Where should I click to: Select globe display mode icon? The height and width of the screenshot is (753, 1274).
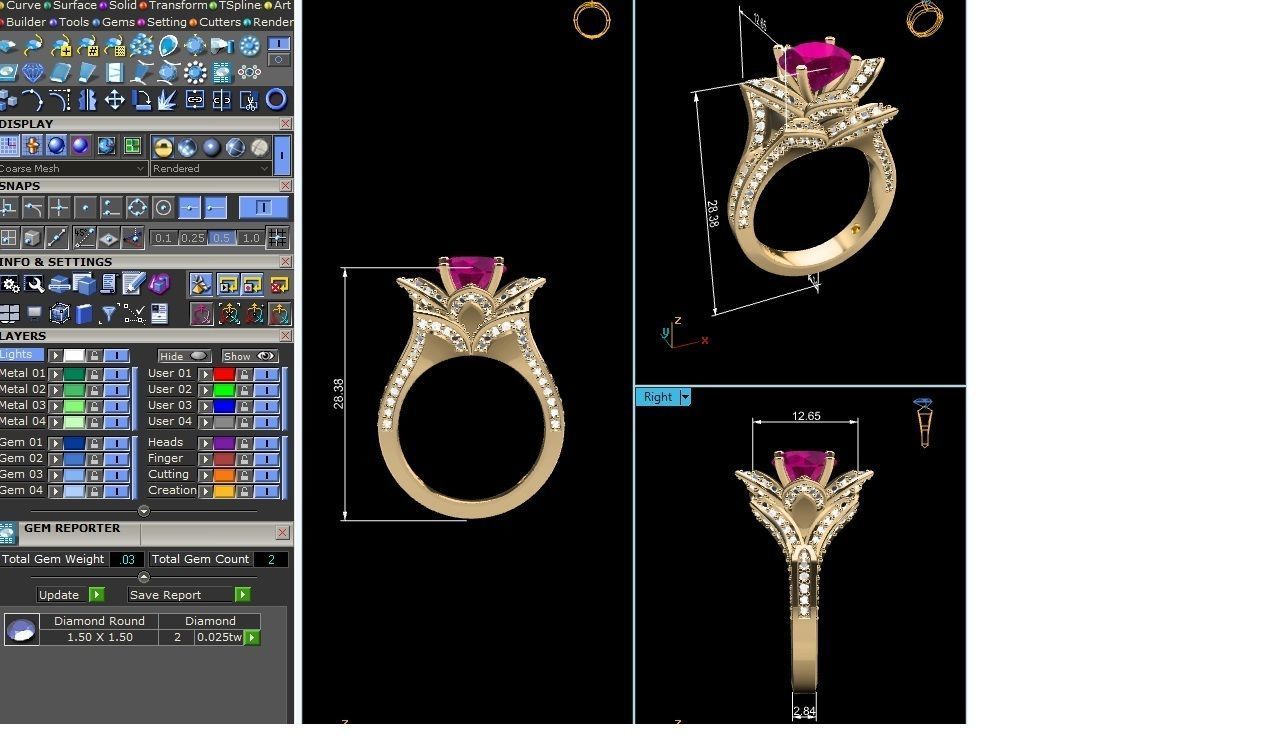(x=106, y=146)
